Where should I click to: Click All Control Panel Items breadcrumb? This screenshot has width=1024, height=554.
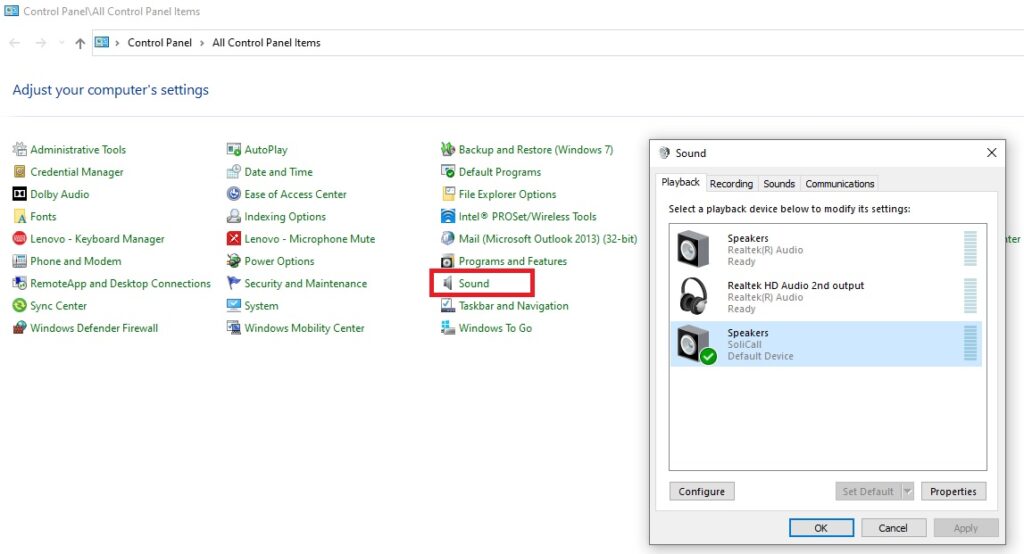[x=266, y=42]
